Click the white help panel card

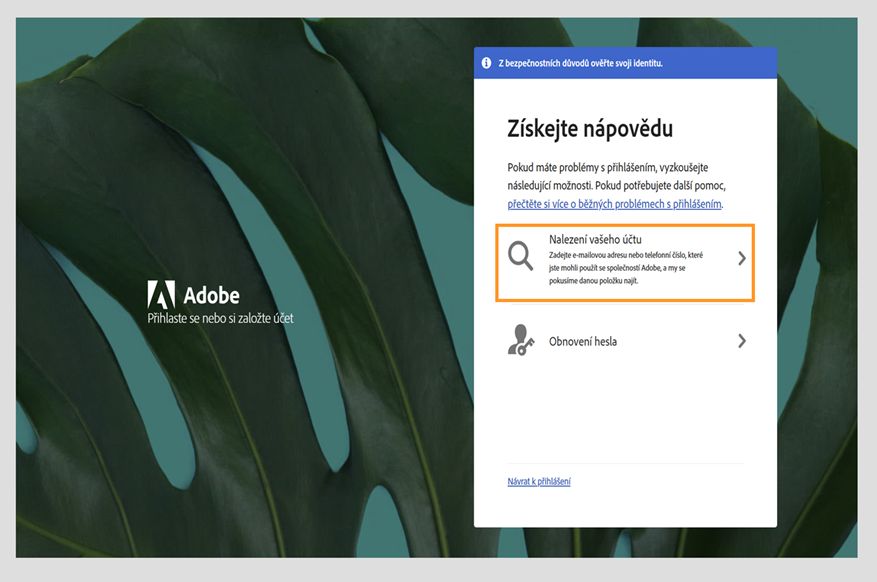(x=625, y=420)
